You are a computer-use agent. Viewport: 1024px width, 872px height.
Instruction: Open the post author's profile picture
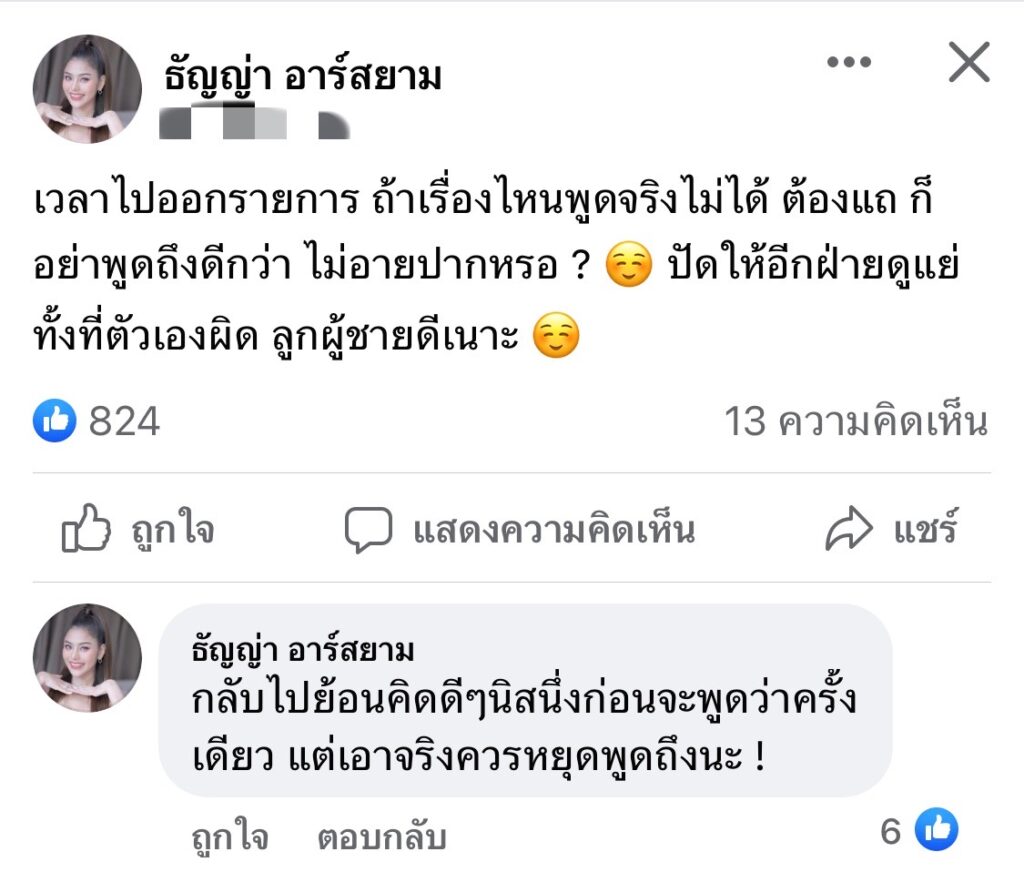[x=87, y=89]
